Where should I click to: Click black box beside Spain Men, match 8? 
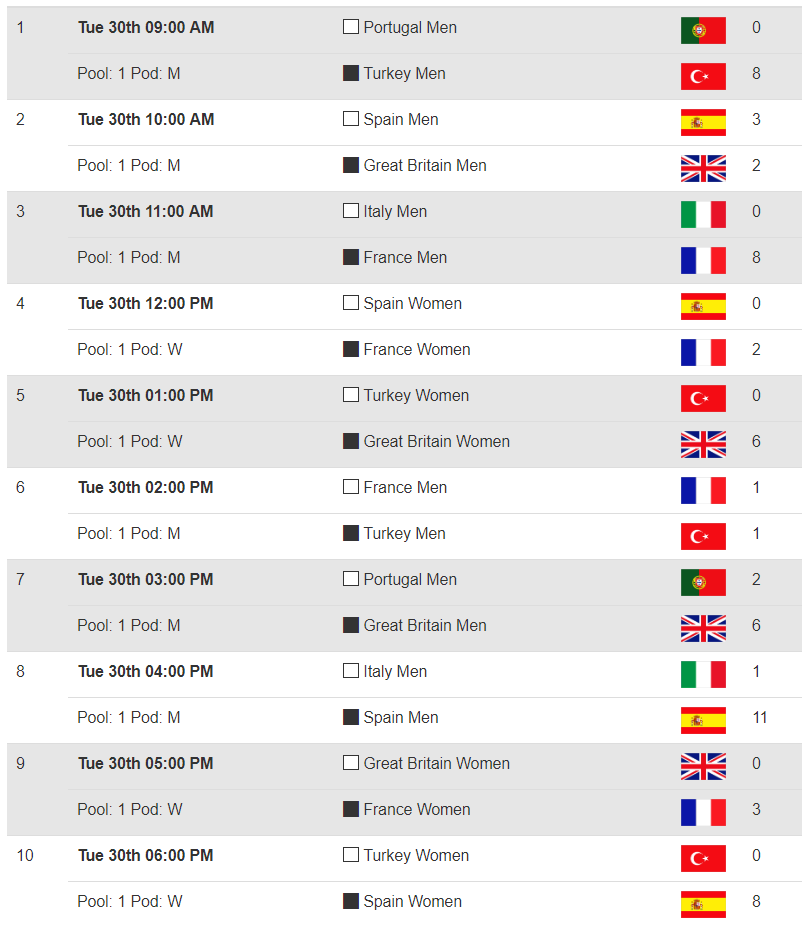351,717
